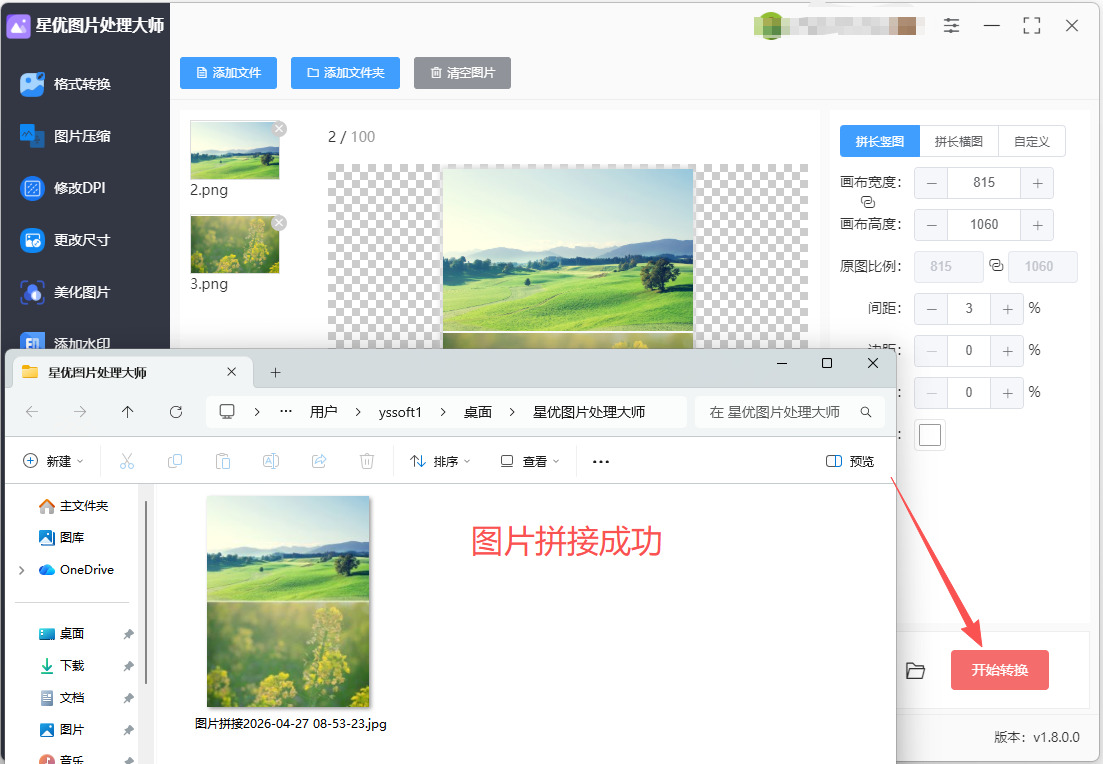1103x764 pixels.
Task: Toggle the 预览 preview pane
Action: [850, 461]
